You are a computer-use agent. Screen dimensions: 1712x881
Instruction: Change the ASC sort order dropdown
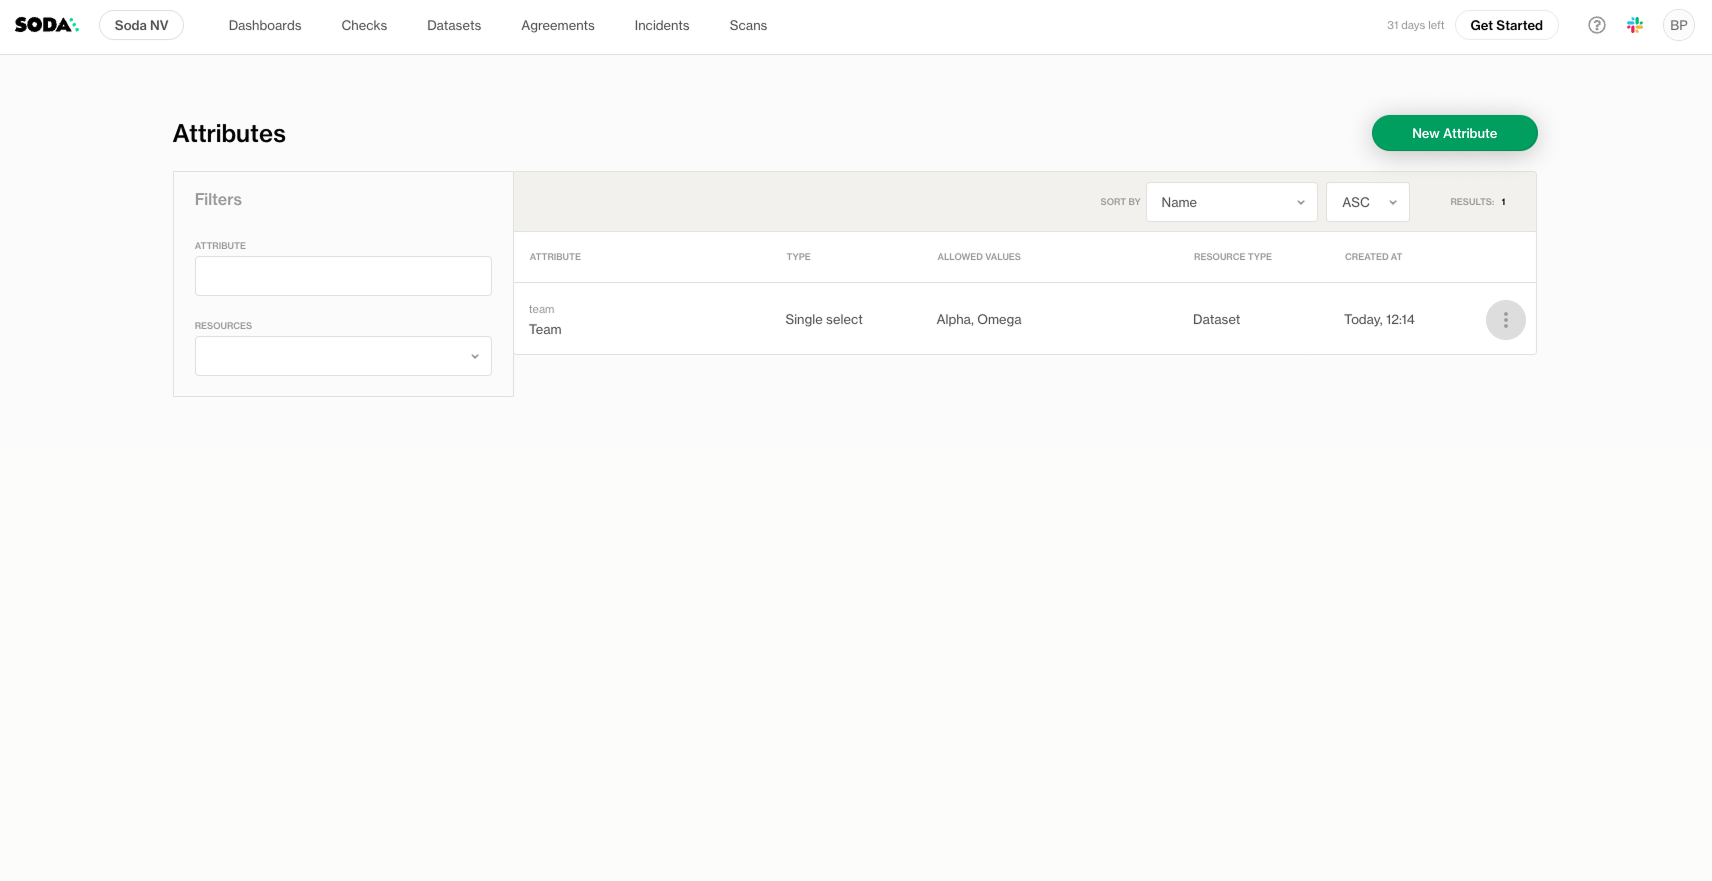pos(1367,202)
